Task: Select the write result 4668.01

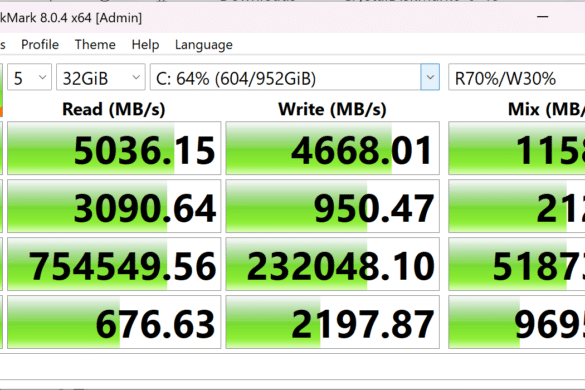Action: coord(332,148)
